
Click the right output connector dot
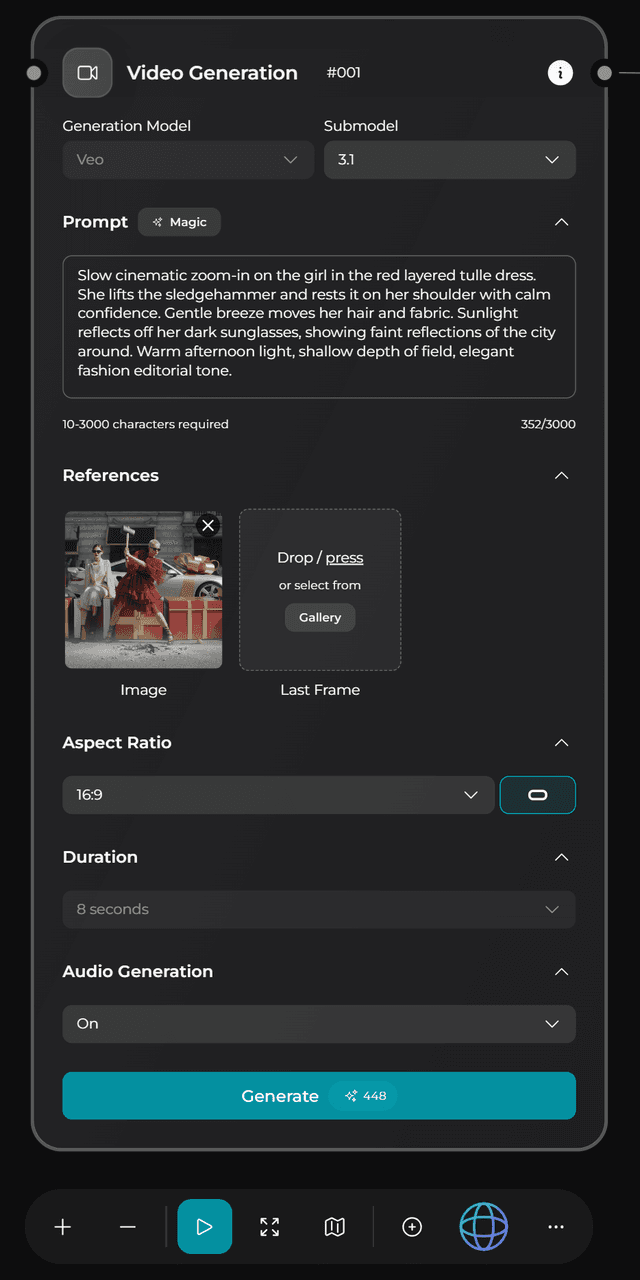(604, 73)
